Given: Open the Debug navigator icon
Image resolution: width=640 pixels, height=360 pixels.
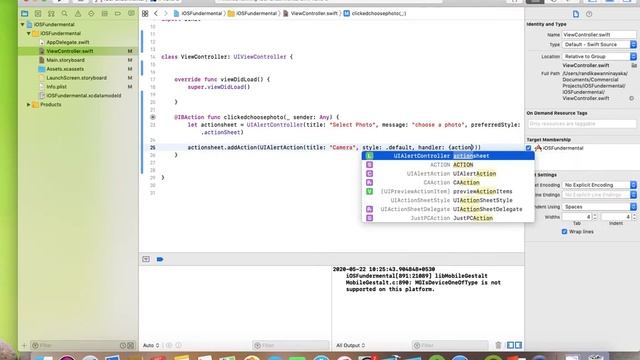Looking at the screenshot, I should pos(104,13).
